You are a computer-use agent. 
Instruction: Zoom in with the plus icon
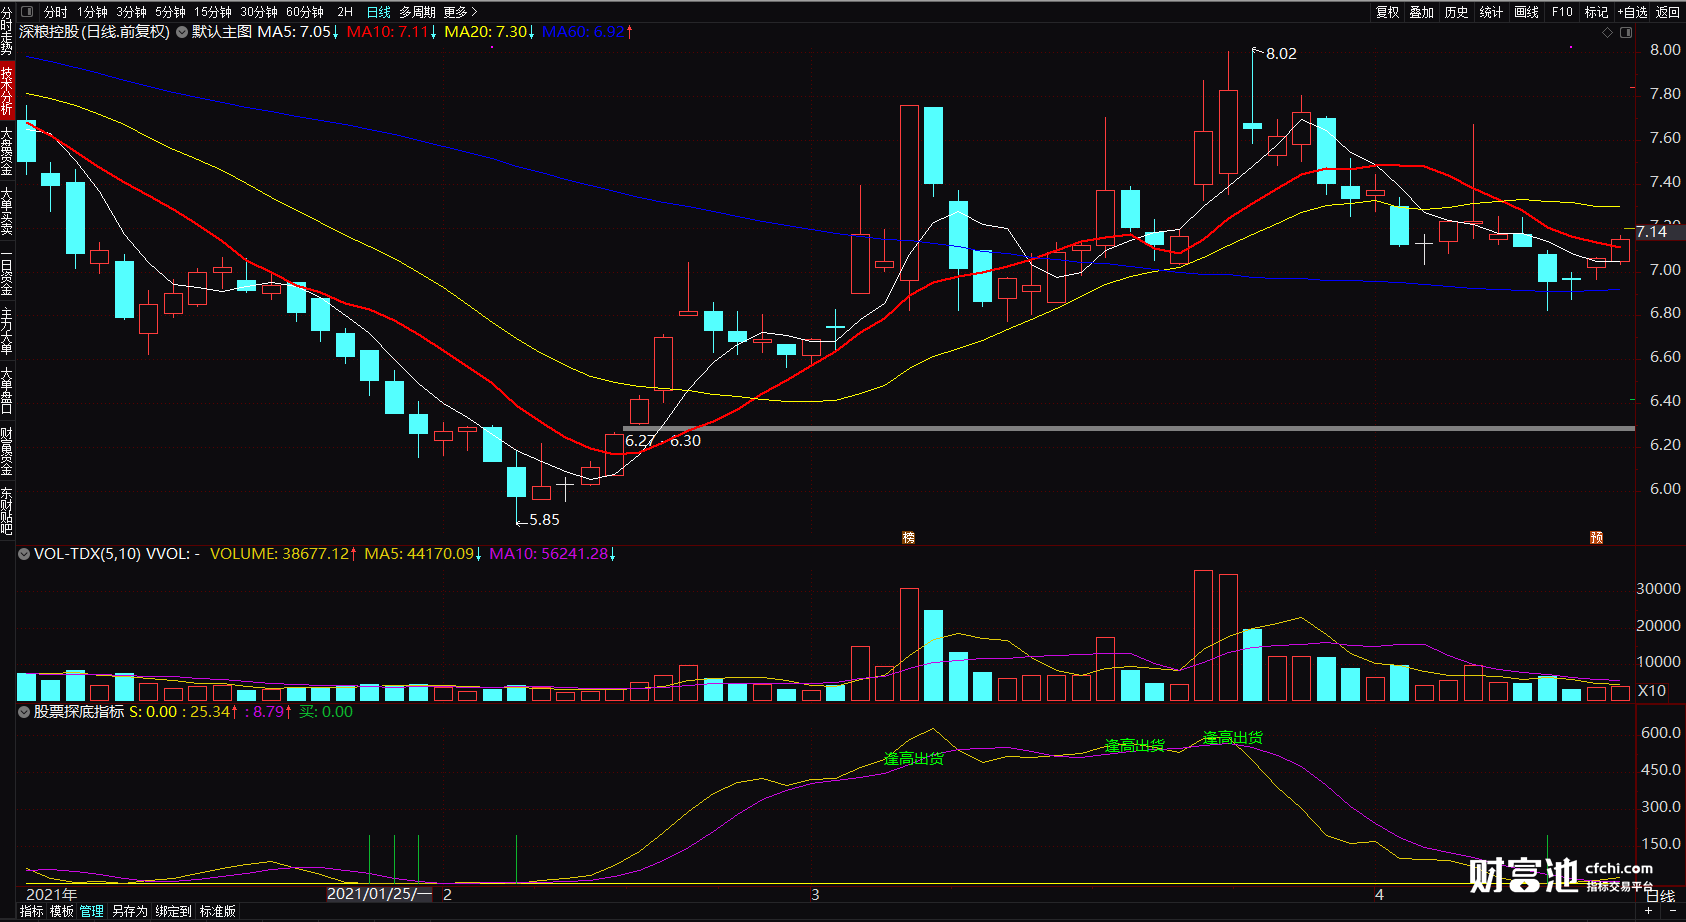coord(1648,911)
